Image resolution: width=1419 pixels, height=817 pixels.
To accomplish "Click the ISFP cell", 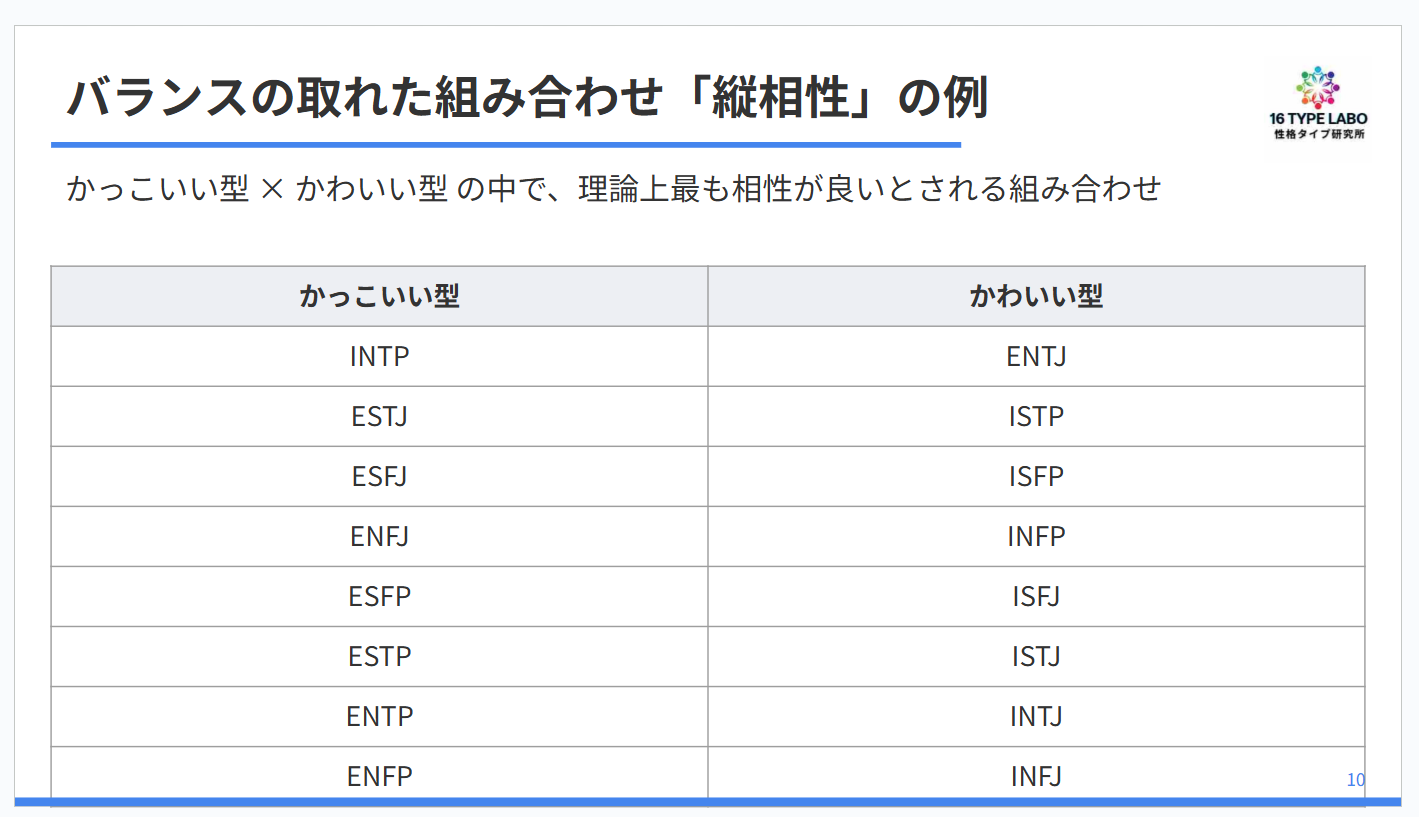I will 1036,476.
